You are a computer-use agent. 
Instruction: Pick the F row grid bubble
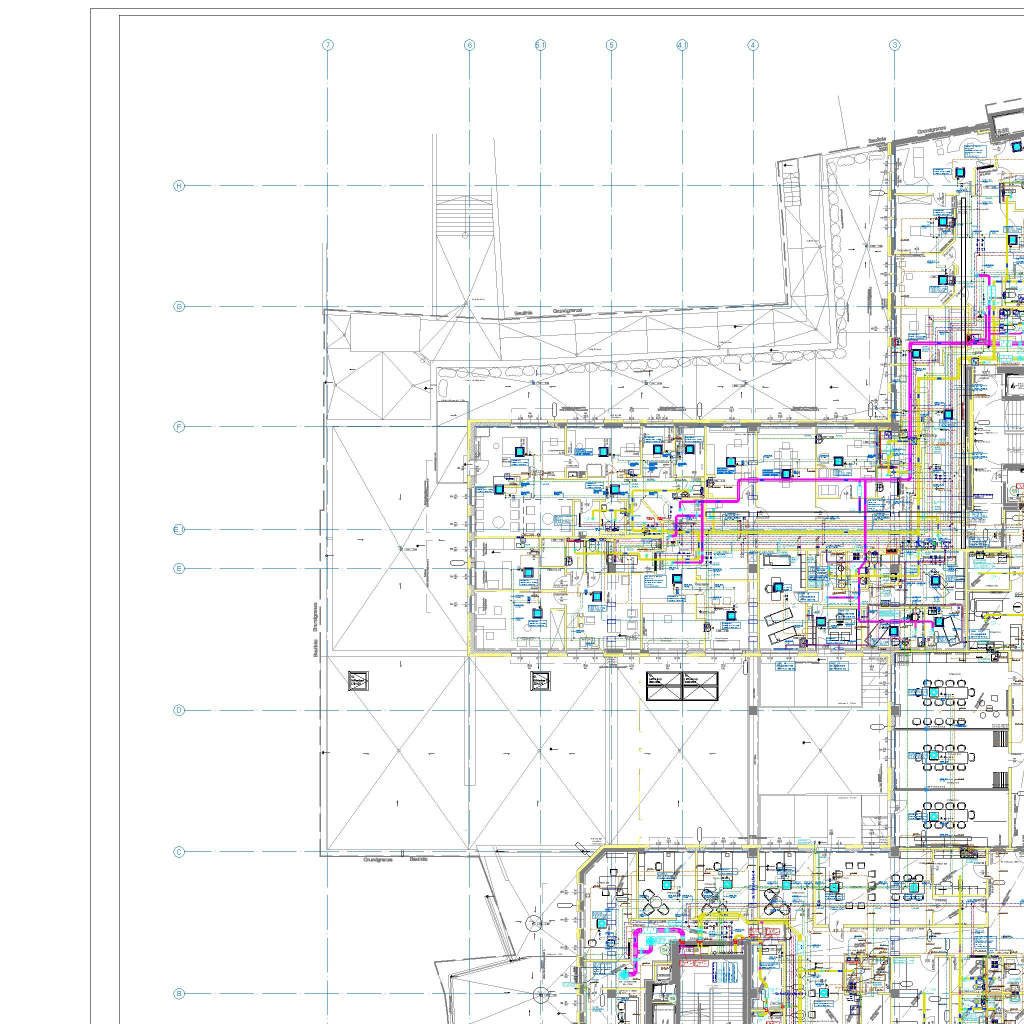[x=179, y=427]
